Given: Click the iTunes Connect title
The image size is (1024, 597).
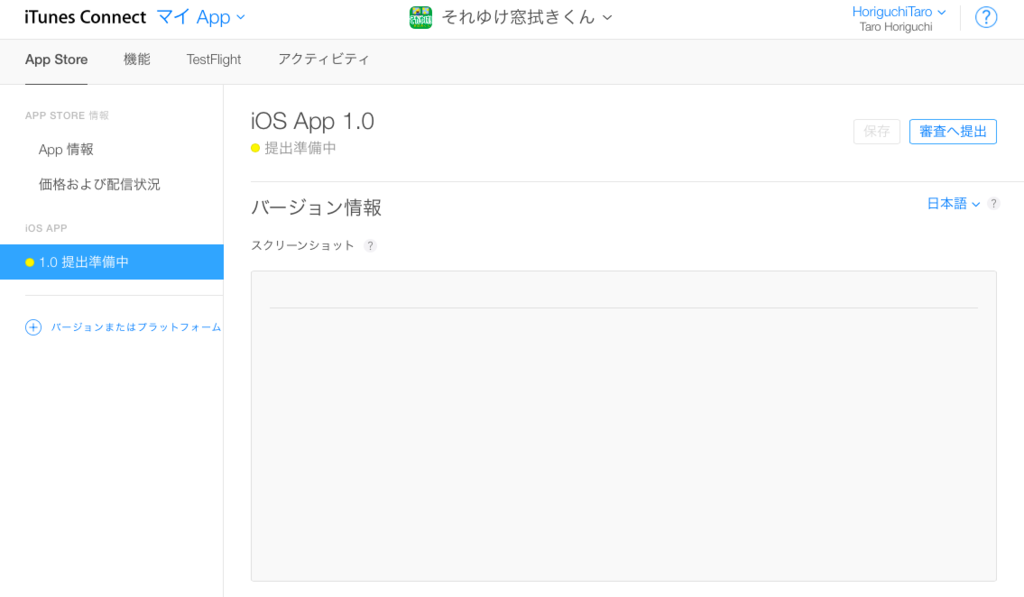Looking at the screenshot, I should pos(85,18).
